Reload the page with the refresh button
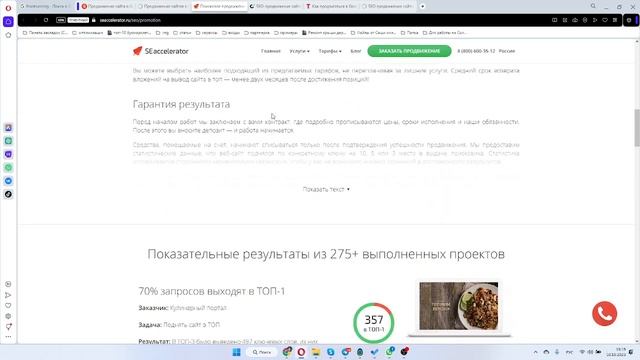The width and height of the screenshot is (640, 360). pyautogui.click(x=46, y=20)
